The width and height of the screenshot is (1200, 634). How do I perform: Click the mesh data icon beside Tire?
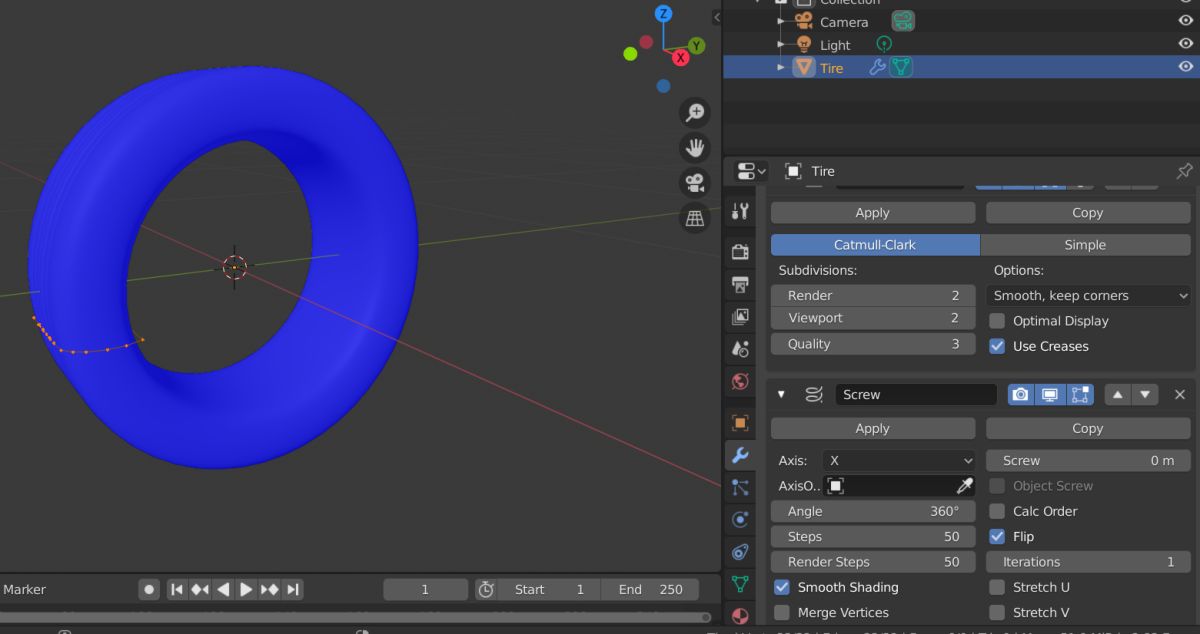click(x=901, y=67)
